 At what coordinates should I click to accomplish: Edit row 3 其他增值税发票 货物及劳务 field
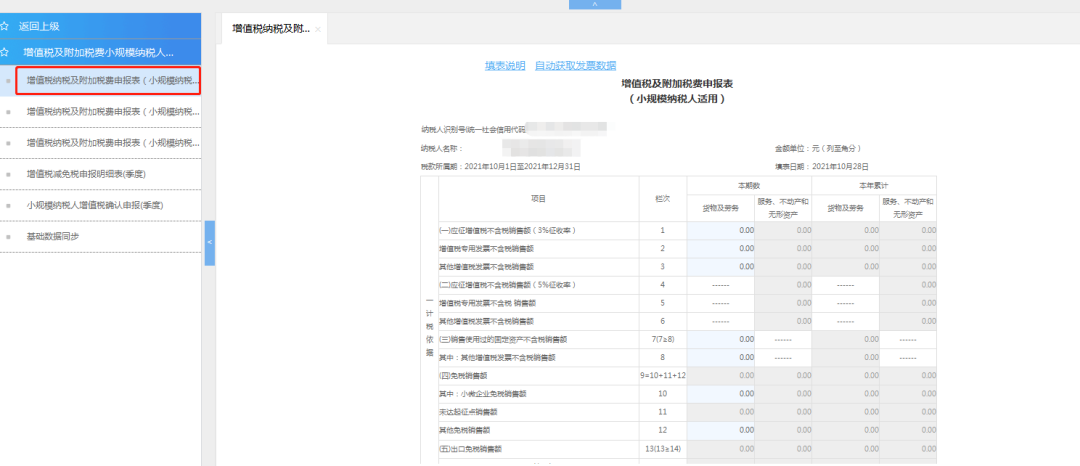[721, 266]
